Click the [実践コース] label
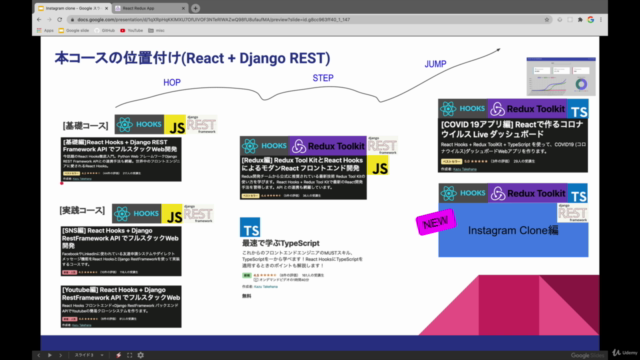 coord(82,211)
